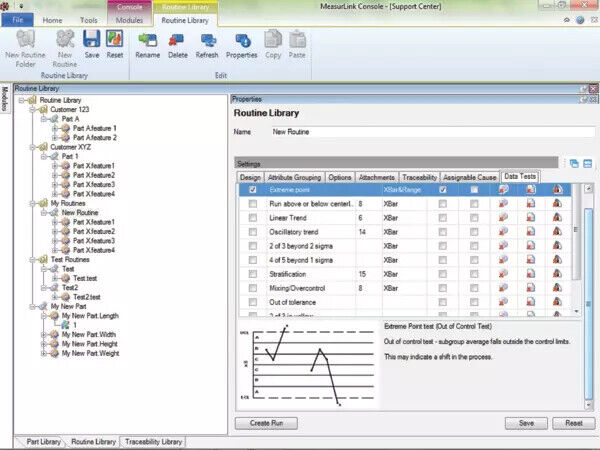Switch to the Home ribbon tab
The image size is (600, 450).
tap(52, 20)
